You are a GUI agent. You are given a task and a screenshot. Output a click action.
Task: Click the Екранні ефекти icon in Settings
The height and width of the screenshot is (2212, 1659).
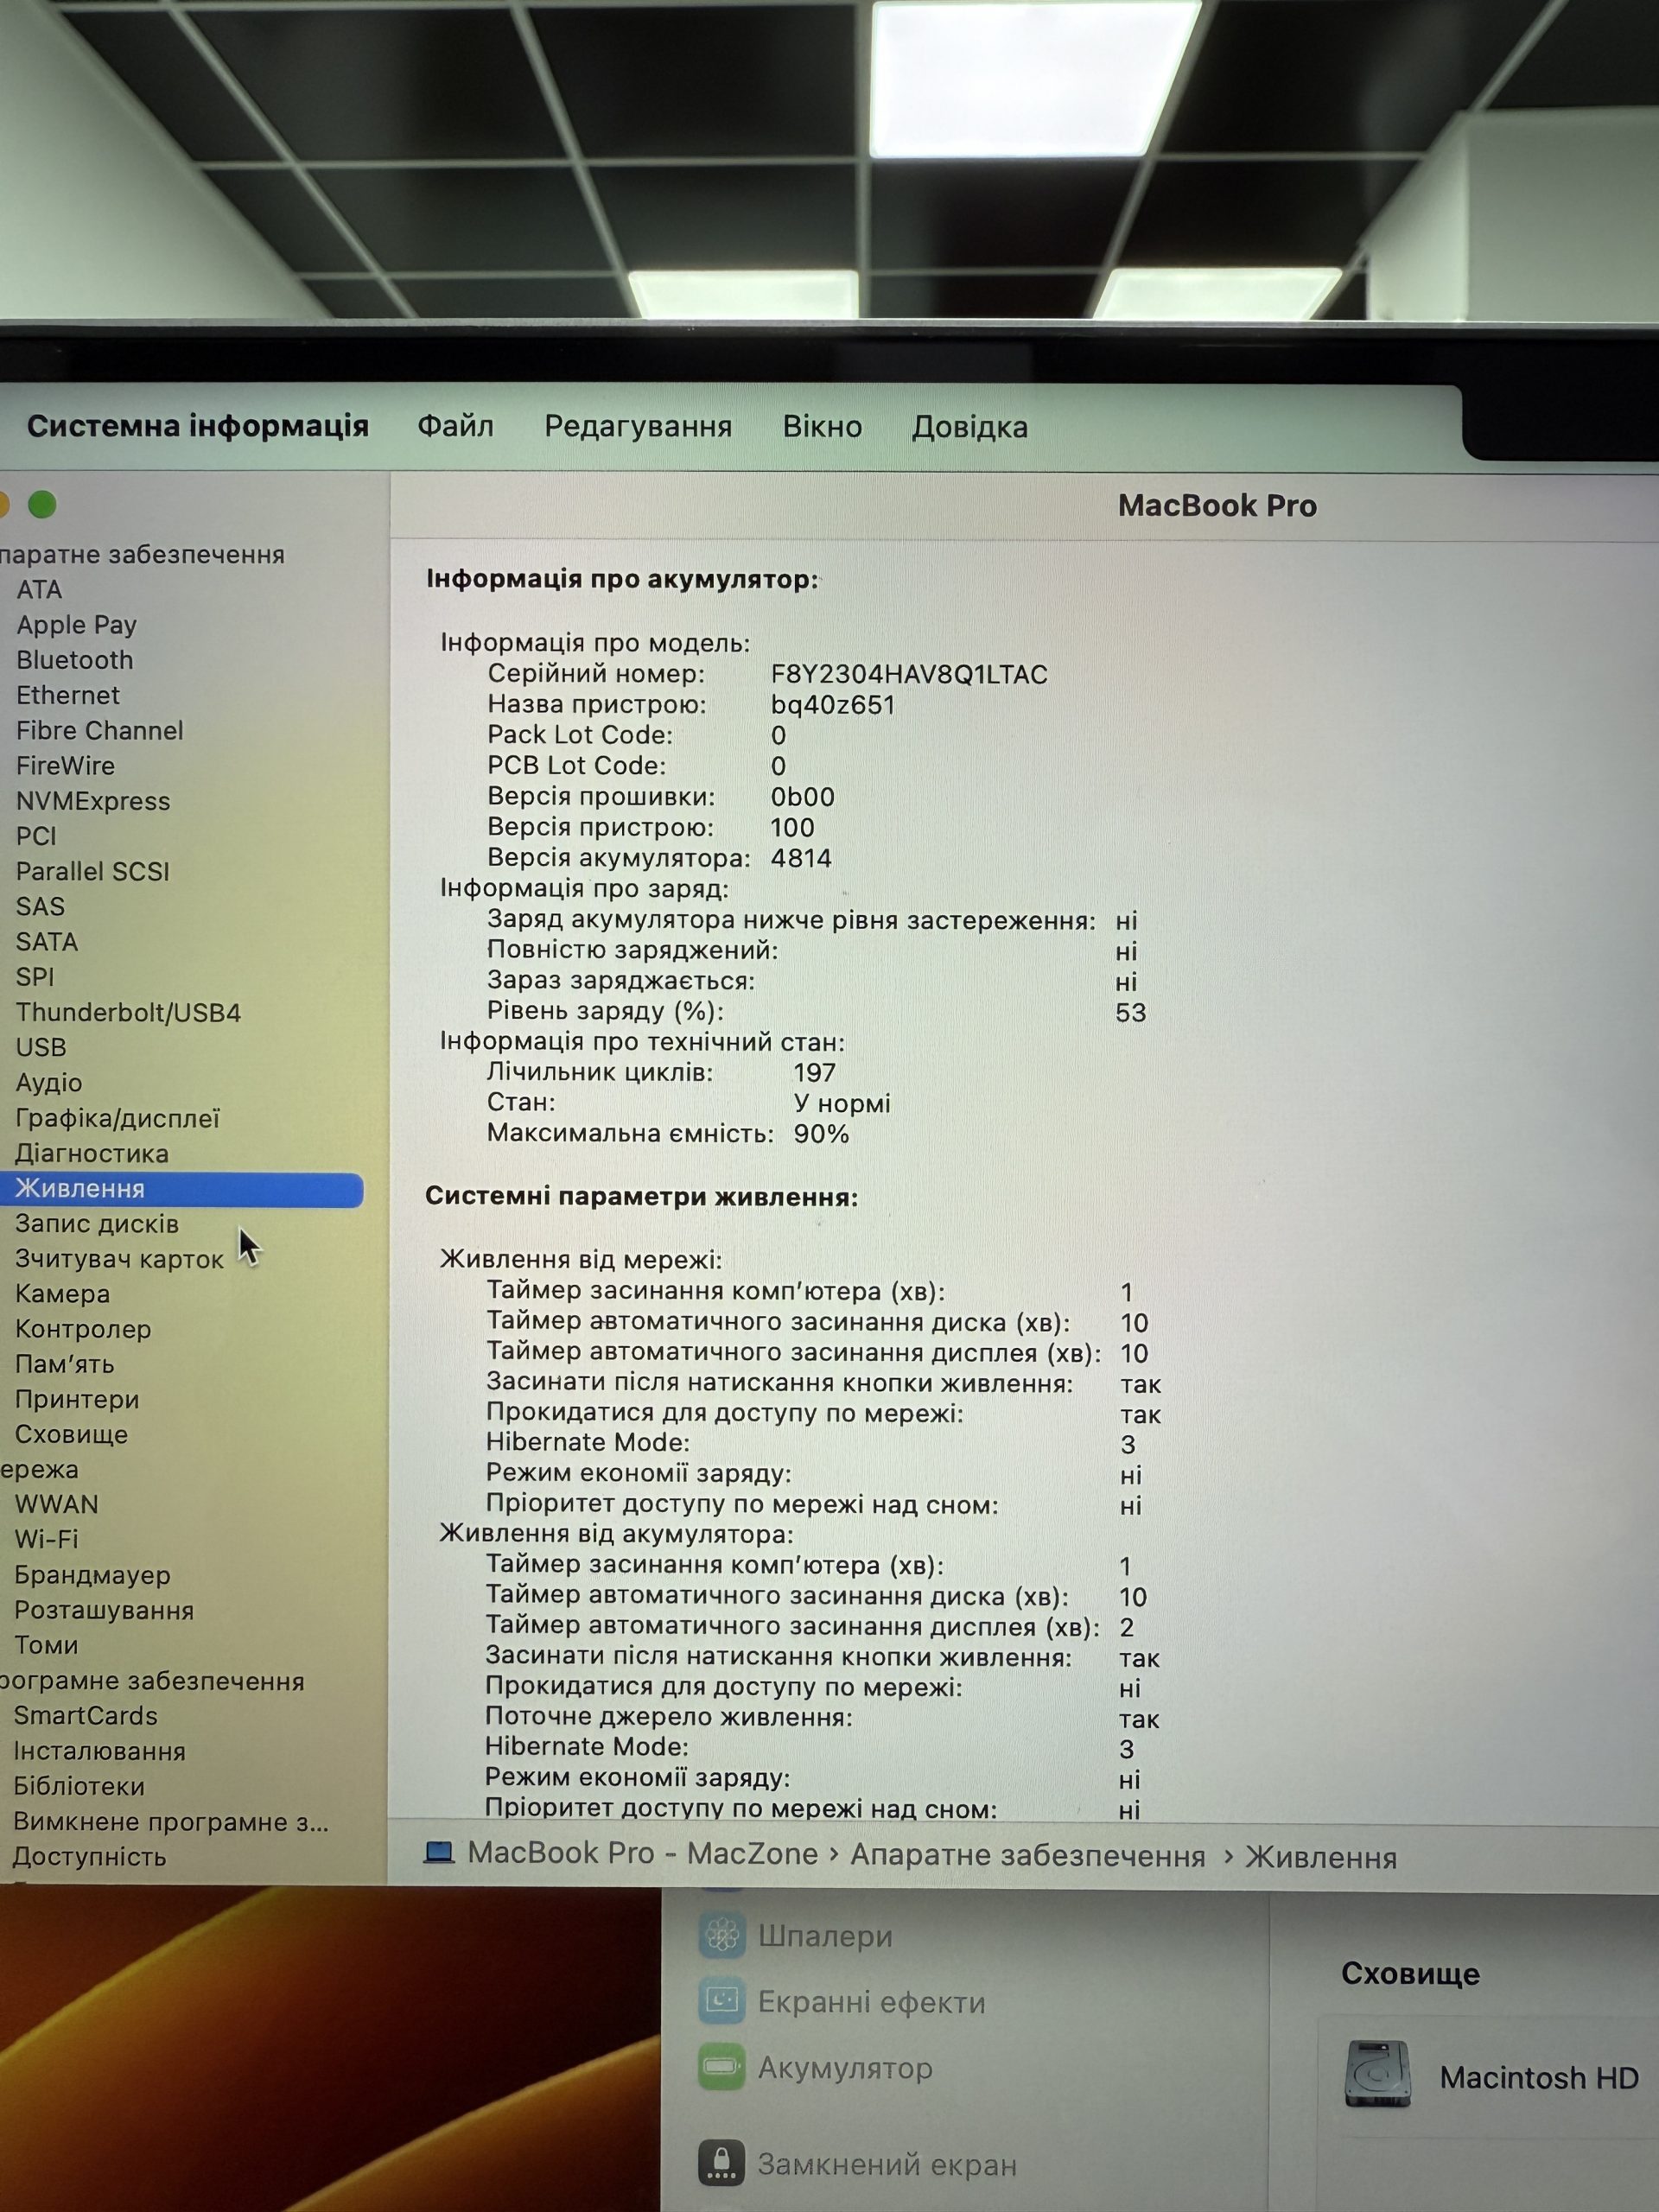point(722,2001)
